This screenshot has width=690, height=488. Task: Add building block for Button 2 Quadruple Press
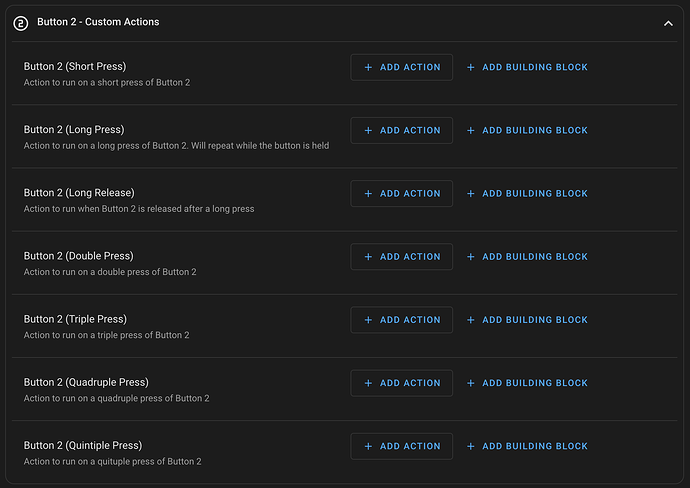click(x=527, y=383)
